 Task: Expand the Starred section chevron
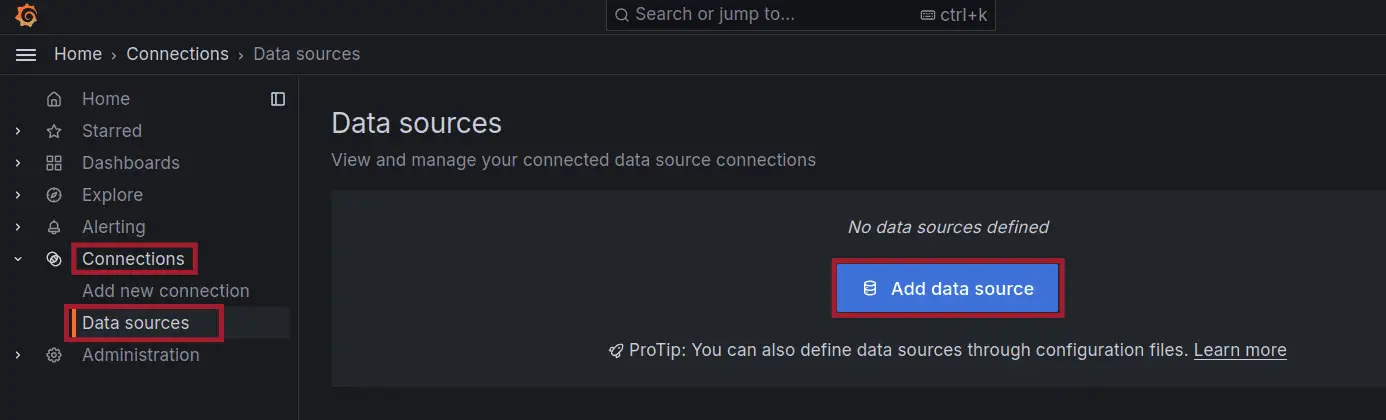point(18,131)
